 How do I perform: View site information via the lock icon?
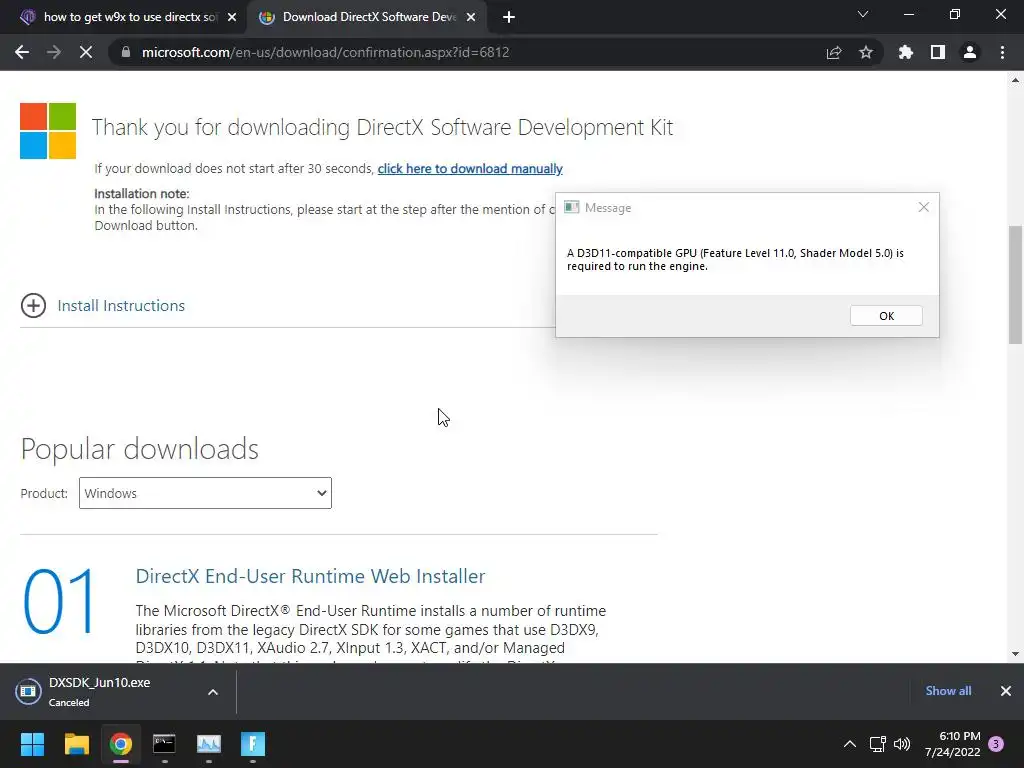point(126,52)
